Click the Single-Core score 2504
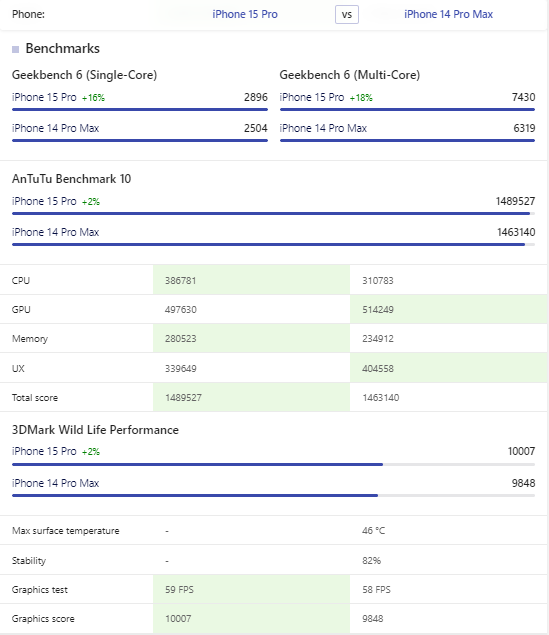The height and width of the screenshot is (635, 549). click(255, 128)
